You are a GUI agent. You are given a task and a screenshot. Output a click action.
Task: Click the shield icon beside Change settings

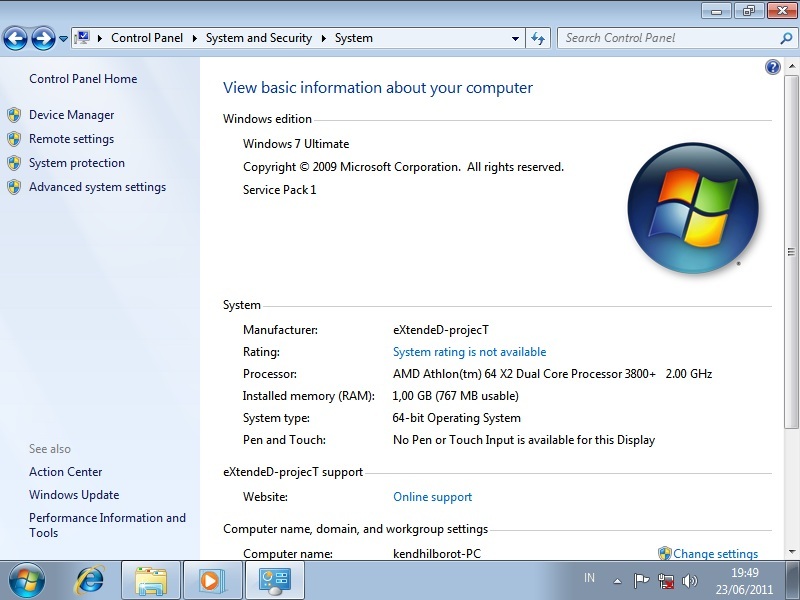click(x=665, y=554)
